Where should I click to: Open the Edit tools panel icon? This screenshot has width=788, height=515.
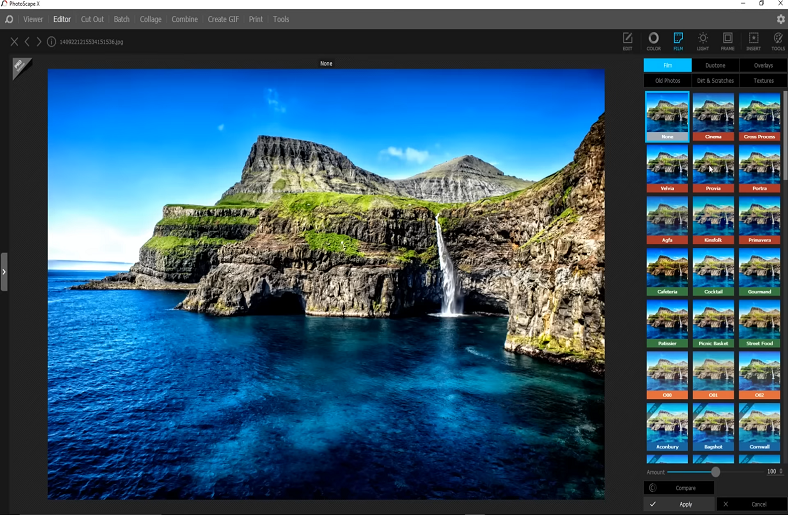pyautogui.click(x=628, y=41)
